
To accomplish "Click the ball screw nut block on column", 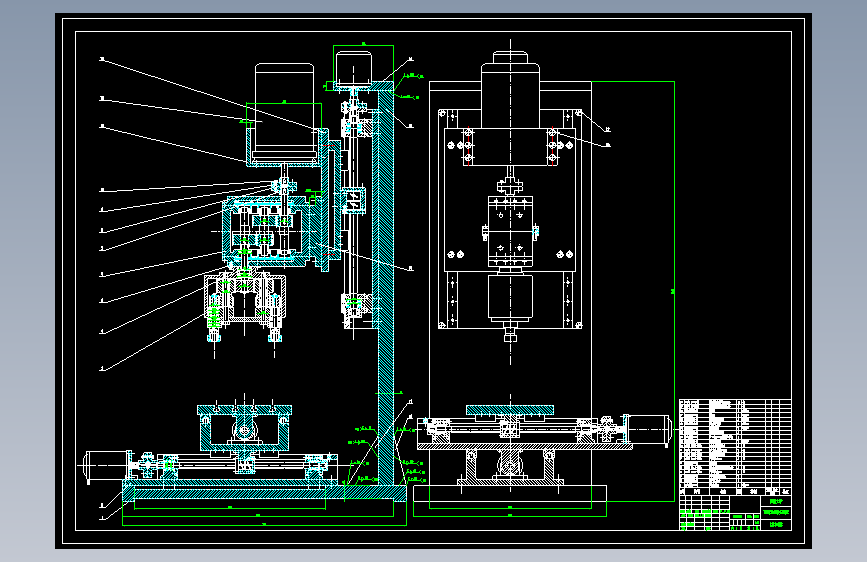I will point(353,201).
